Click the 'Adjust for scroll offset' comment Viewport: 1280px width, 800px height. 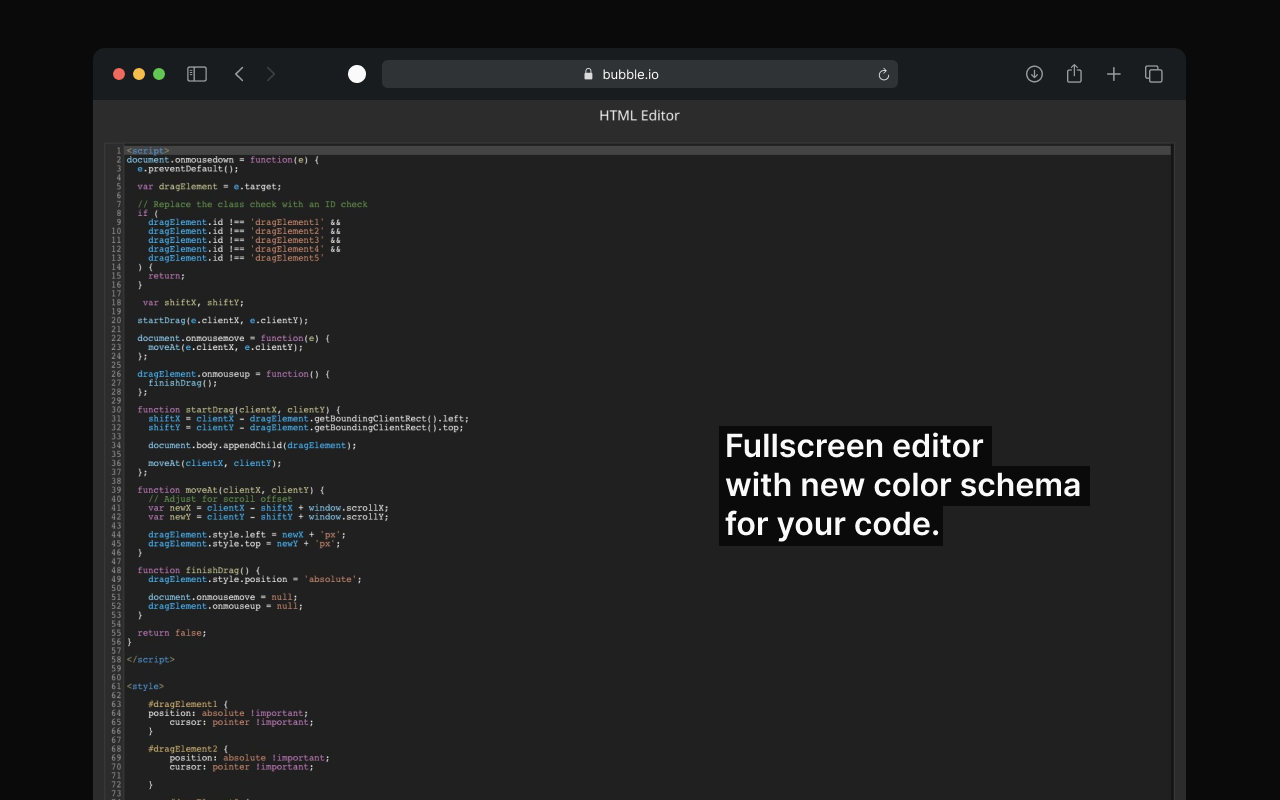[x=220, y=499]
